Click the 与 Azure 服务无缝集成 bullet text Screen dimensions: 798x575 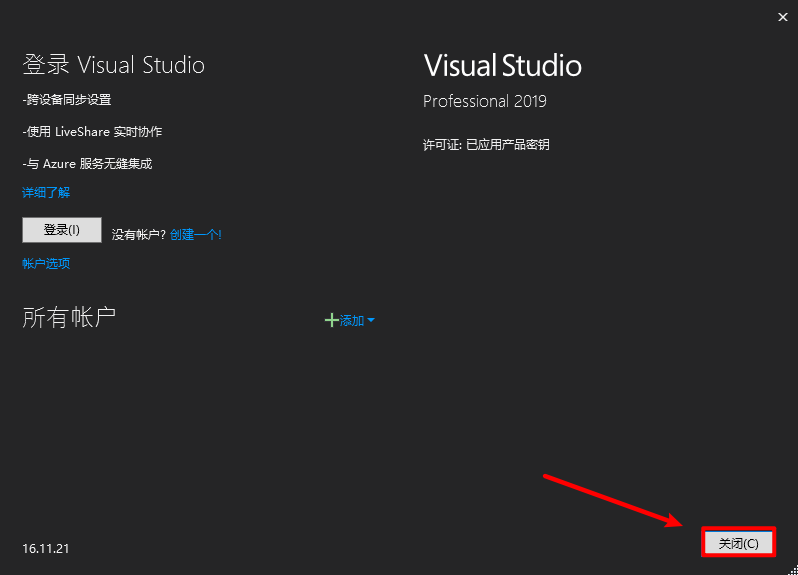pos(87,164)
